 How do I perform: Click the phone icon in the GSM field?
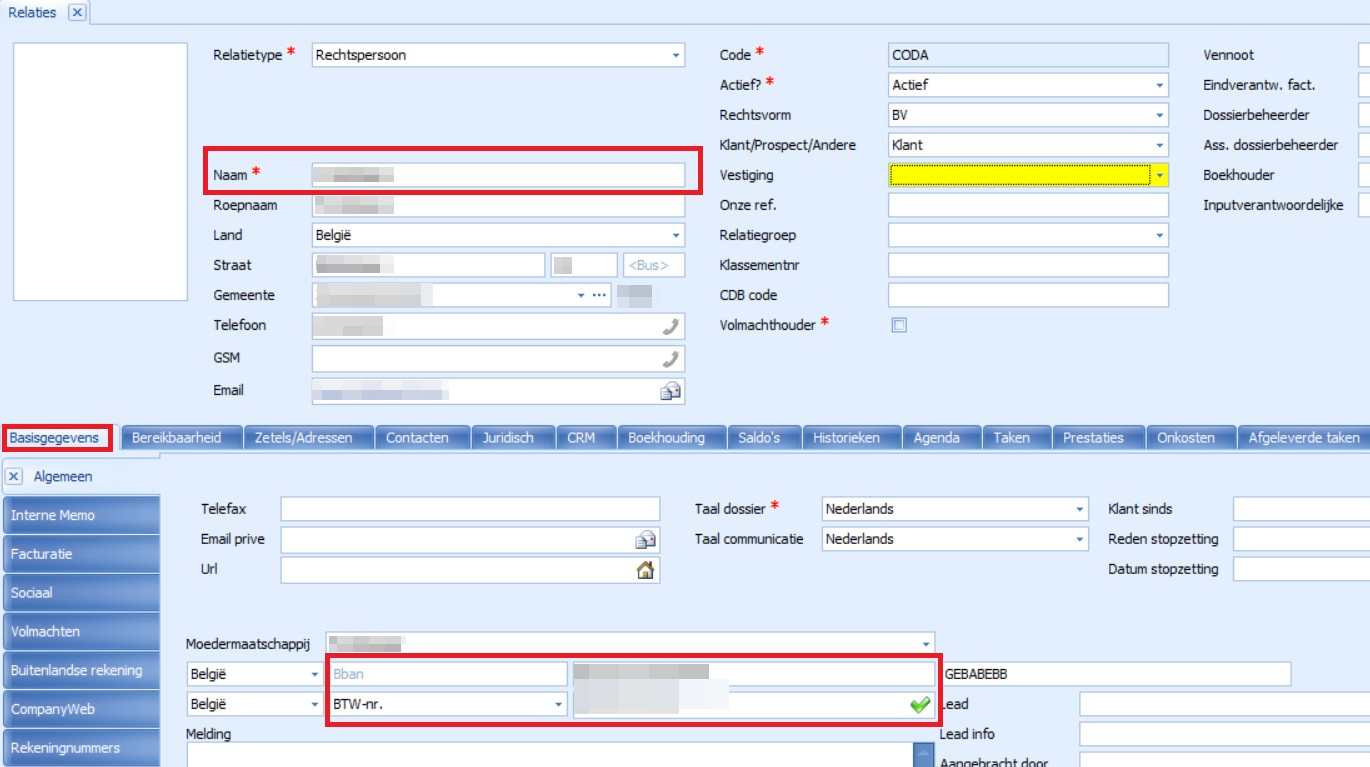[x=671, y=359]
